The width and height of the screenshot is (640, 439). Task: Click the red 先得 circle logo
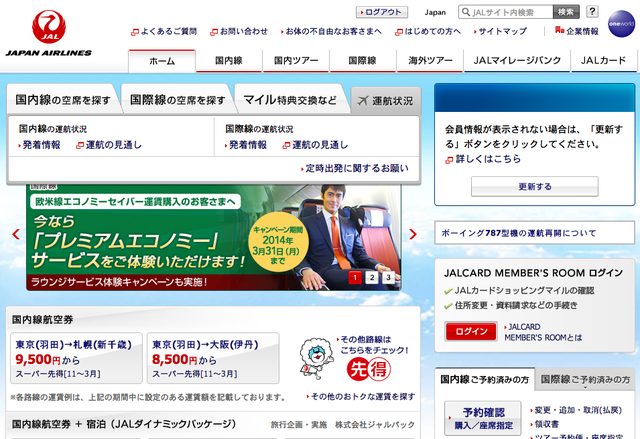coord(369,369)
